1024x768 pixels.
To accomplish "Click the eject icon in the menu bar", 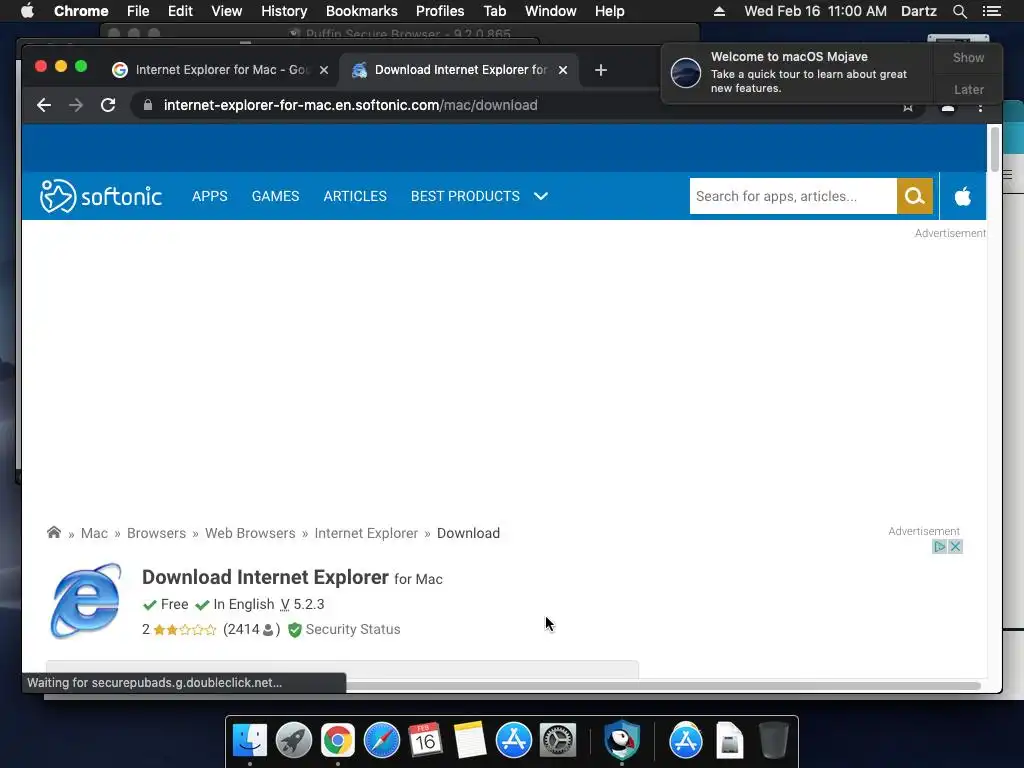I will pos(719,11).
